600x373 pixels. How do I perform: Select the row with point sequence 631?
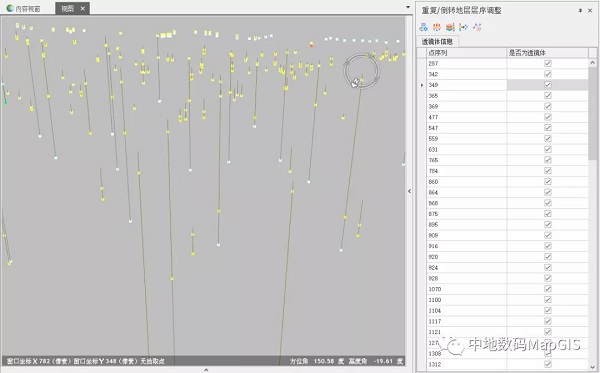pyautogui.click(x=507, y=149)
